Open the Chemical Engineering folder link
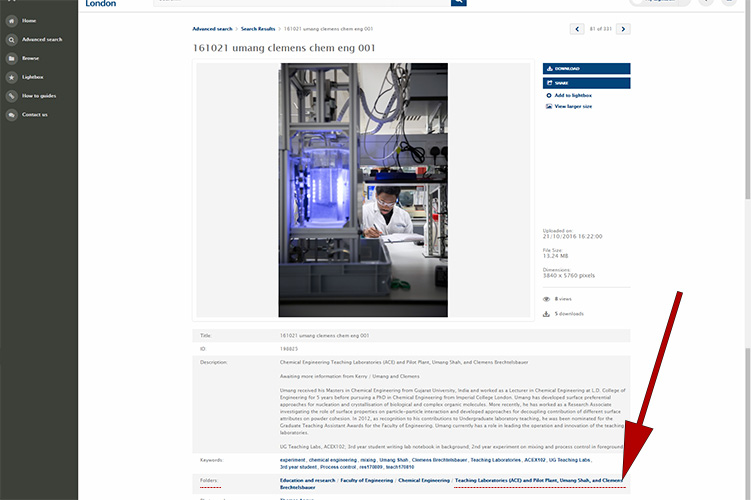This screenshot has height=500, width=751. [424, 481]
